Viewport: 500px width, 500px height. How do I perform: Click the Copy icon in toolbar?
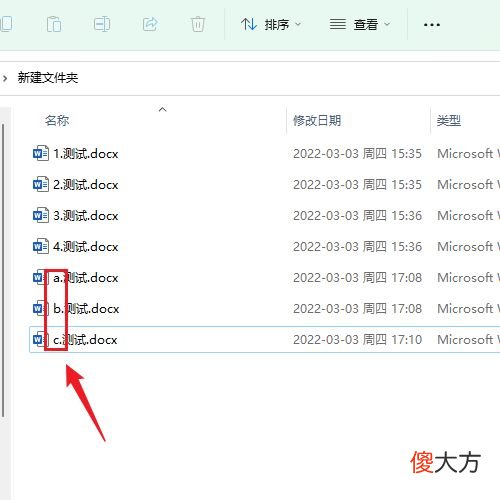[6, 24]
